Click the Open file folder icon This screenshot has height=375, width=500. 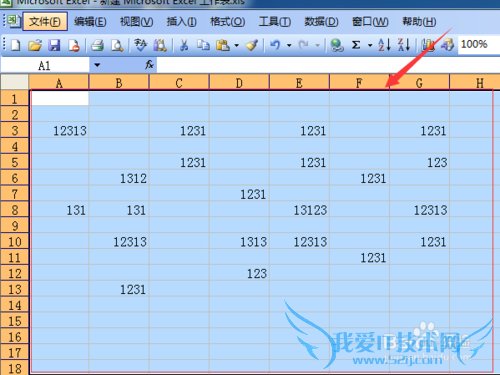[x=35, y=45]
